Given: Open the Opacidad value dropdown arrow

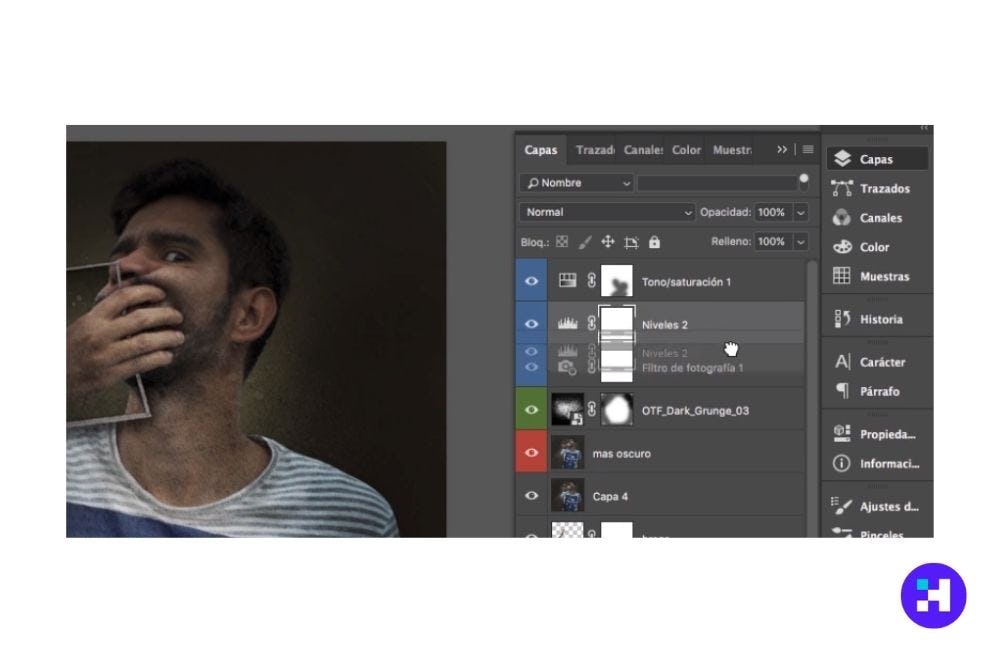Looking at the screenshot, I should click(x=800, y=212).
